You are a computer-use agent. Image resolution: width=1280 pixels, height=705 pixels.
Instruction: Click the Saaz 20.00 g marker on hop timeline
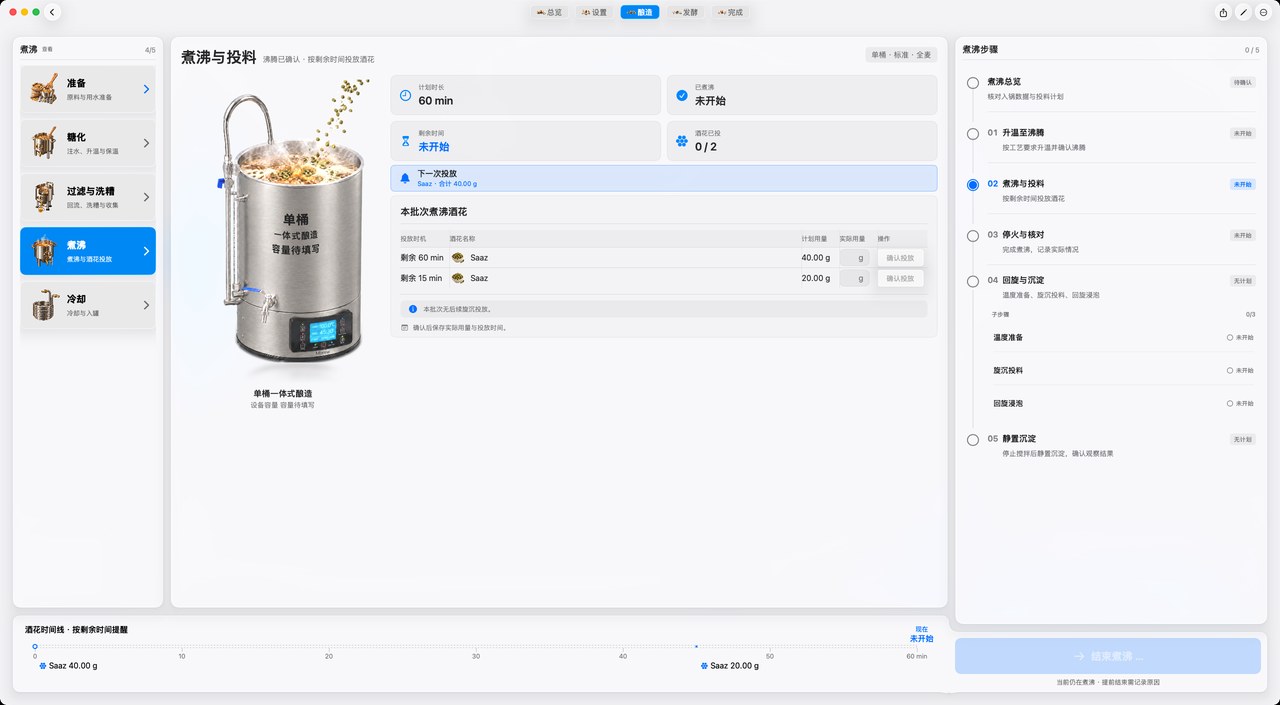pos(732,666)
